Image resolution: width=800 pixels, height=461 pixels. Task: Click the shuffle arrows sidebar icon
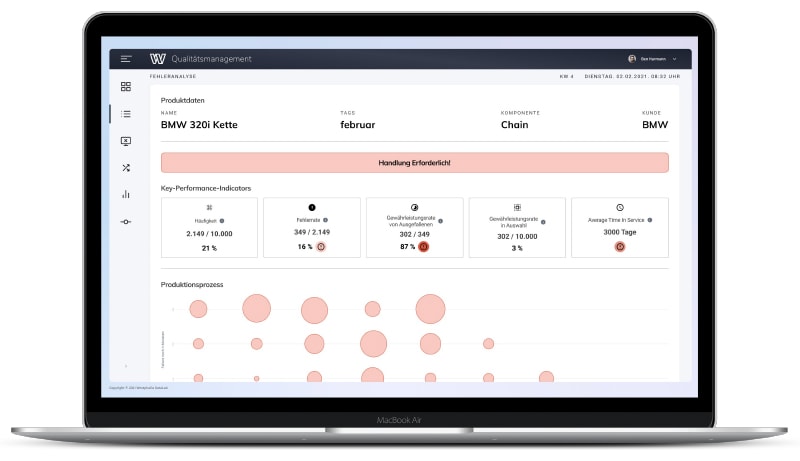[x=126, y=168]
